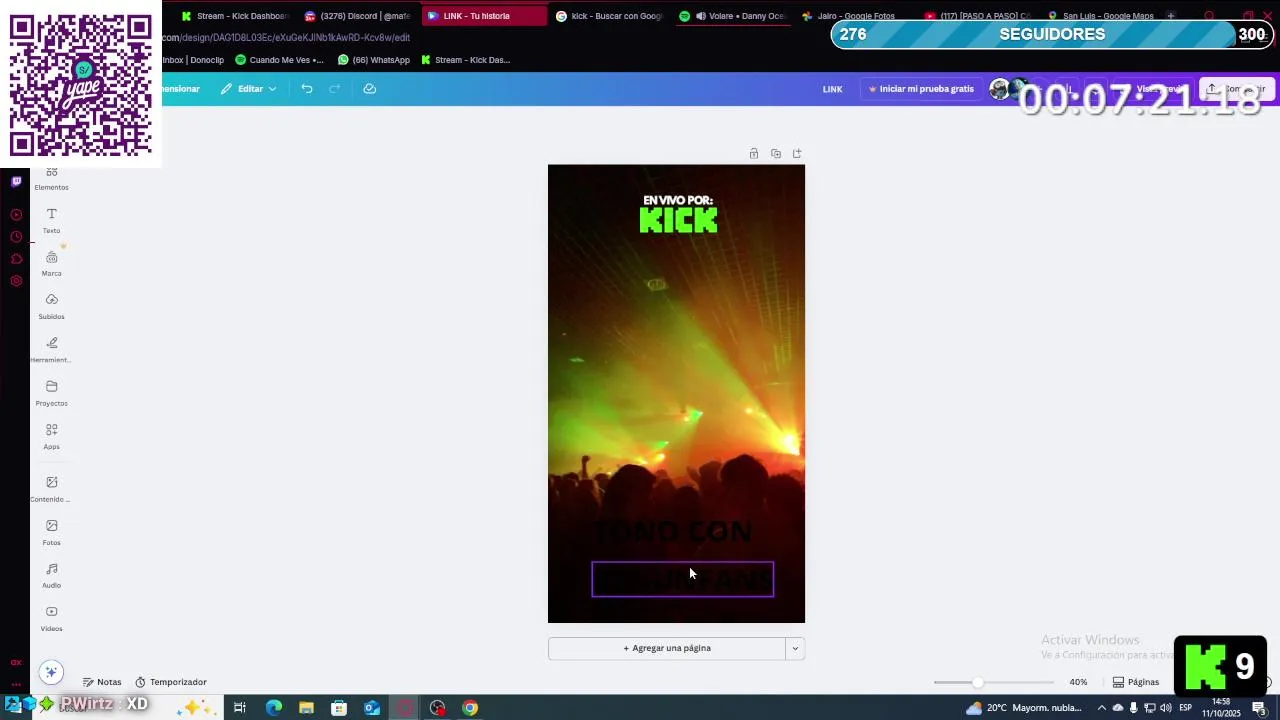
Task: Open the Fotos panel
Action: pos(51,532)
